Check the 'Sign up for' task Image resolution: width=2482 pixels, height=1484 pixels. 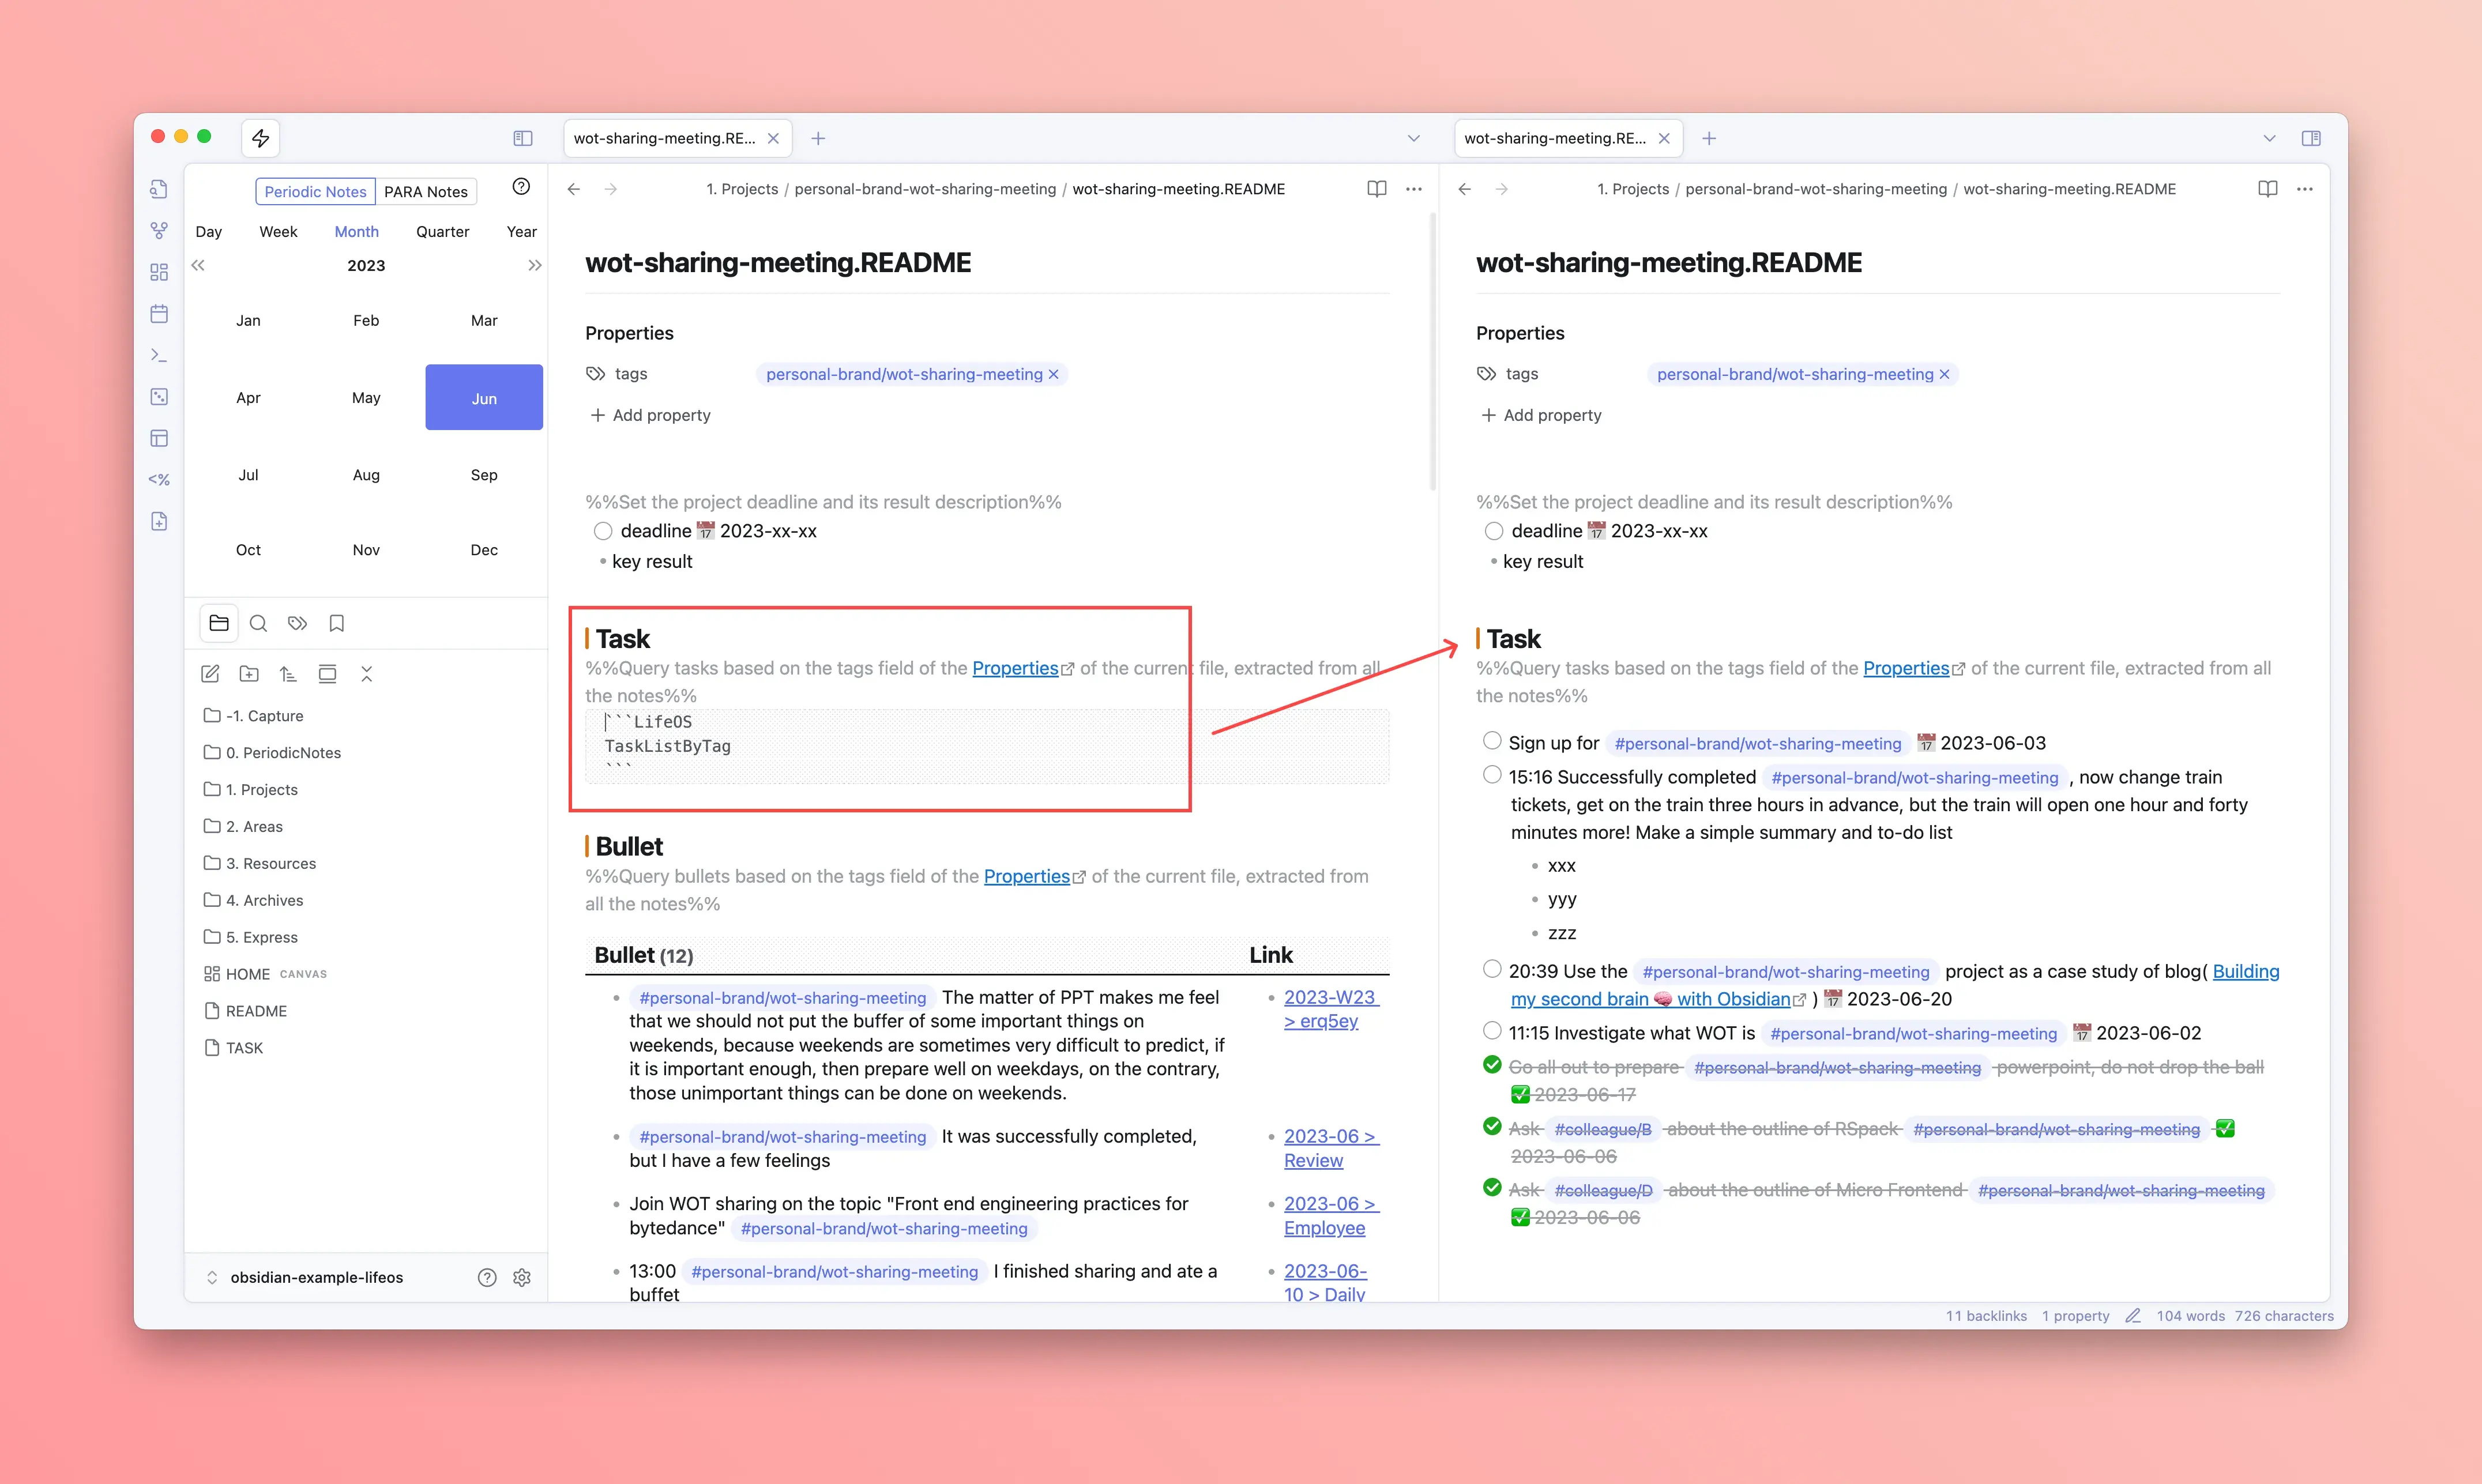(1492, 741)
